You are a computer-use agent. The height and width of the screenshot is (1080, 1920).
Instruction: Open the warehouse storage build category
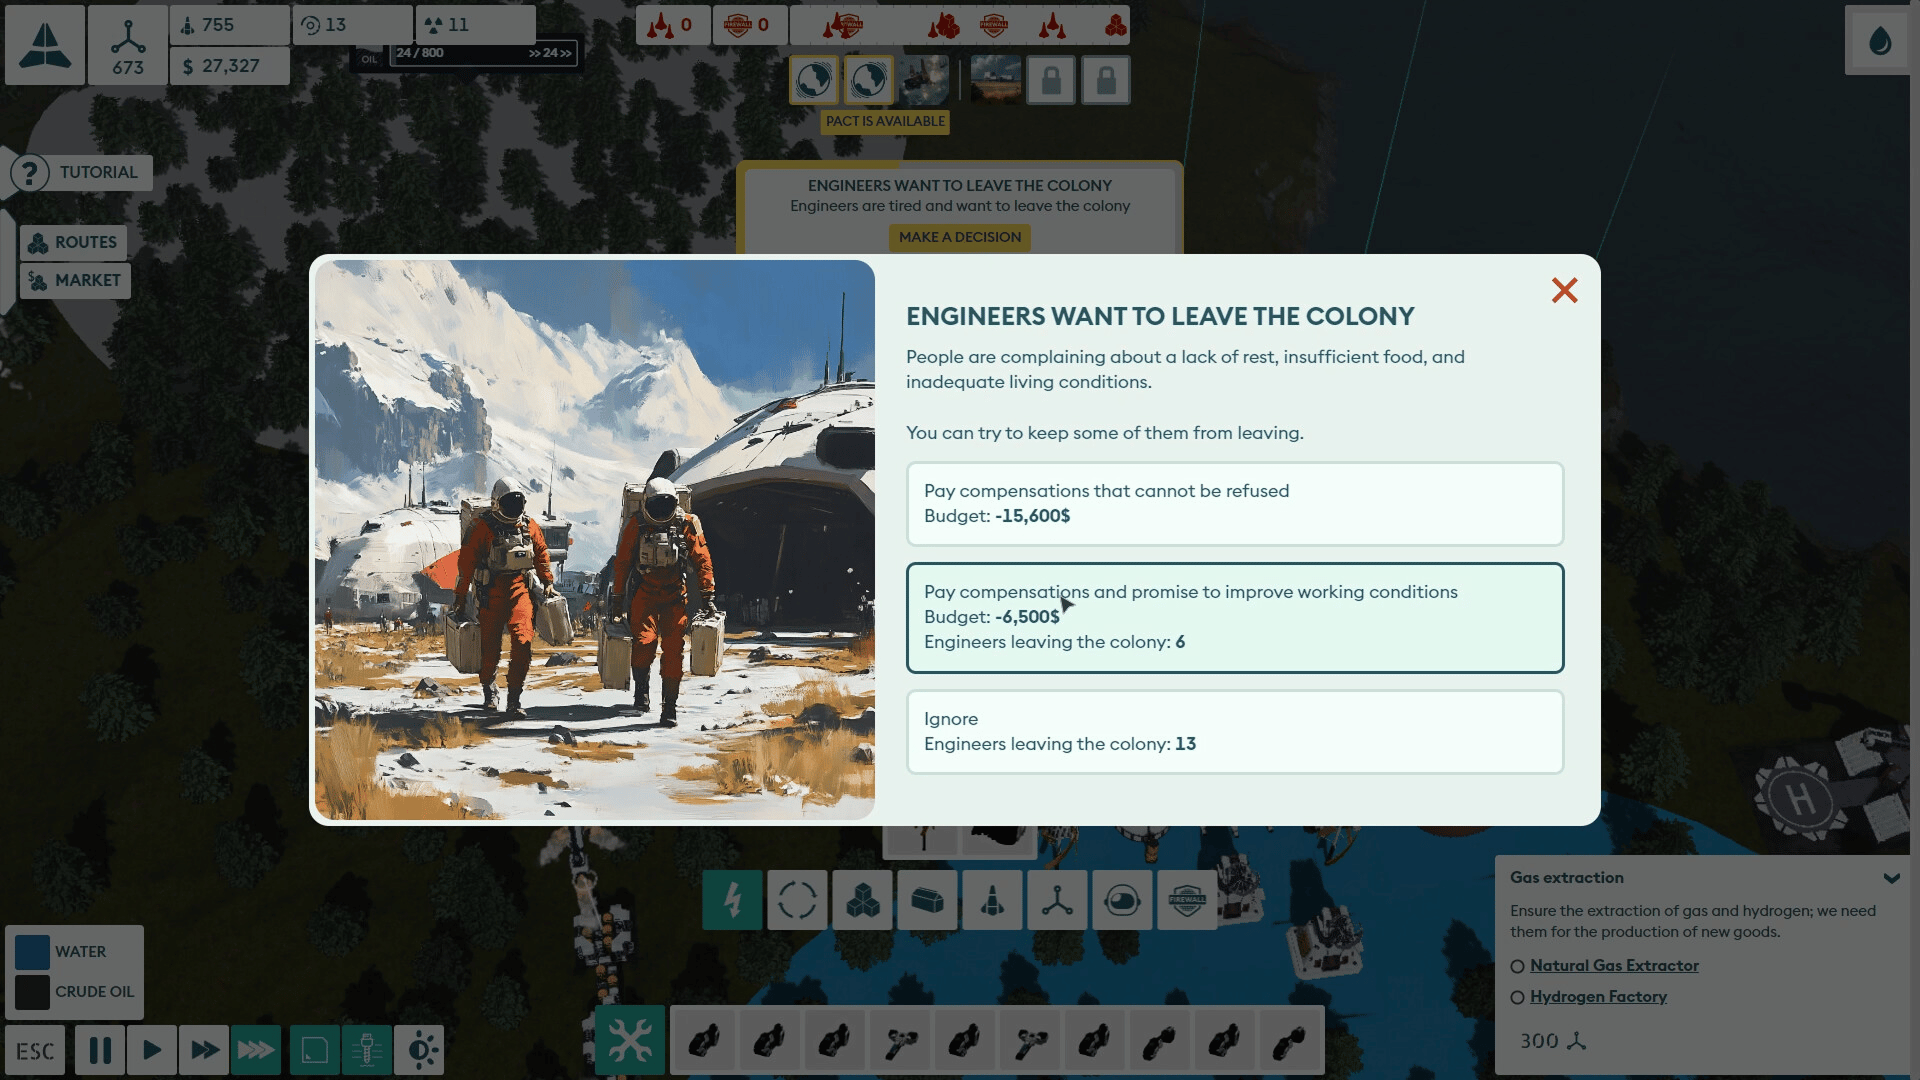click(x=927, y=900)
